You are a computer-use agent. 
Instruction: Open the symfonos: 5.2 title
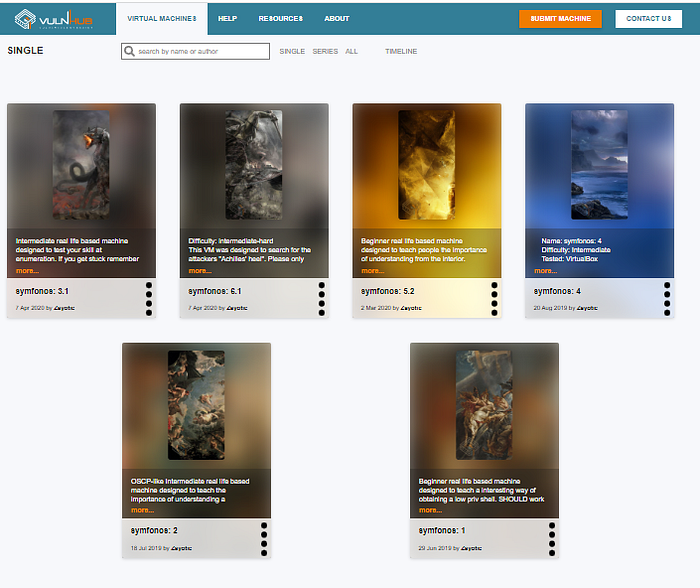click(388, 291)
